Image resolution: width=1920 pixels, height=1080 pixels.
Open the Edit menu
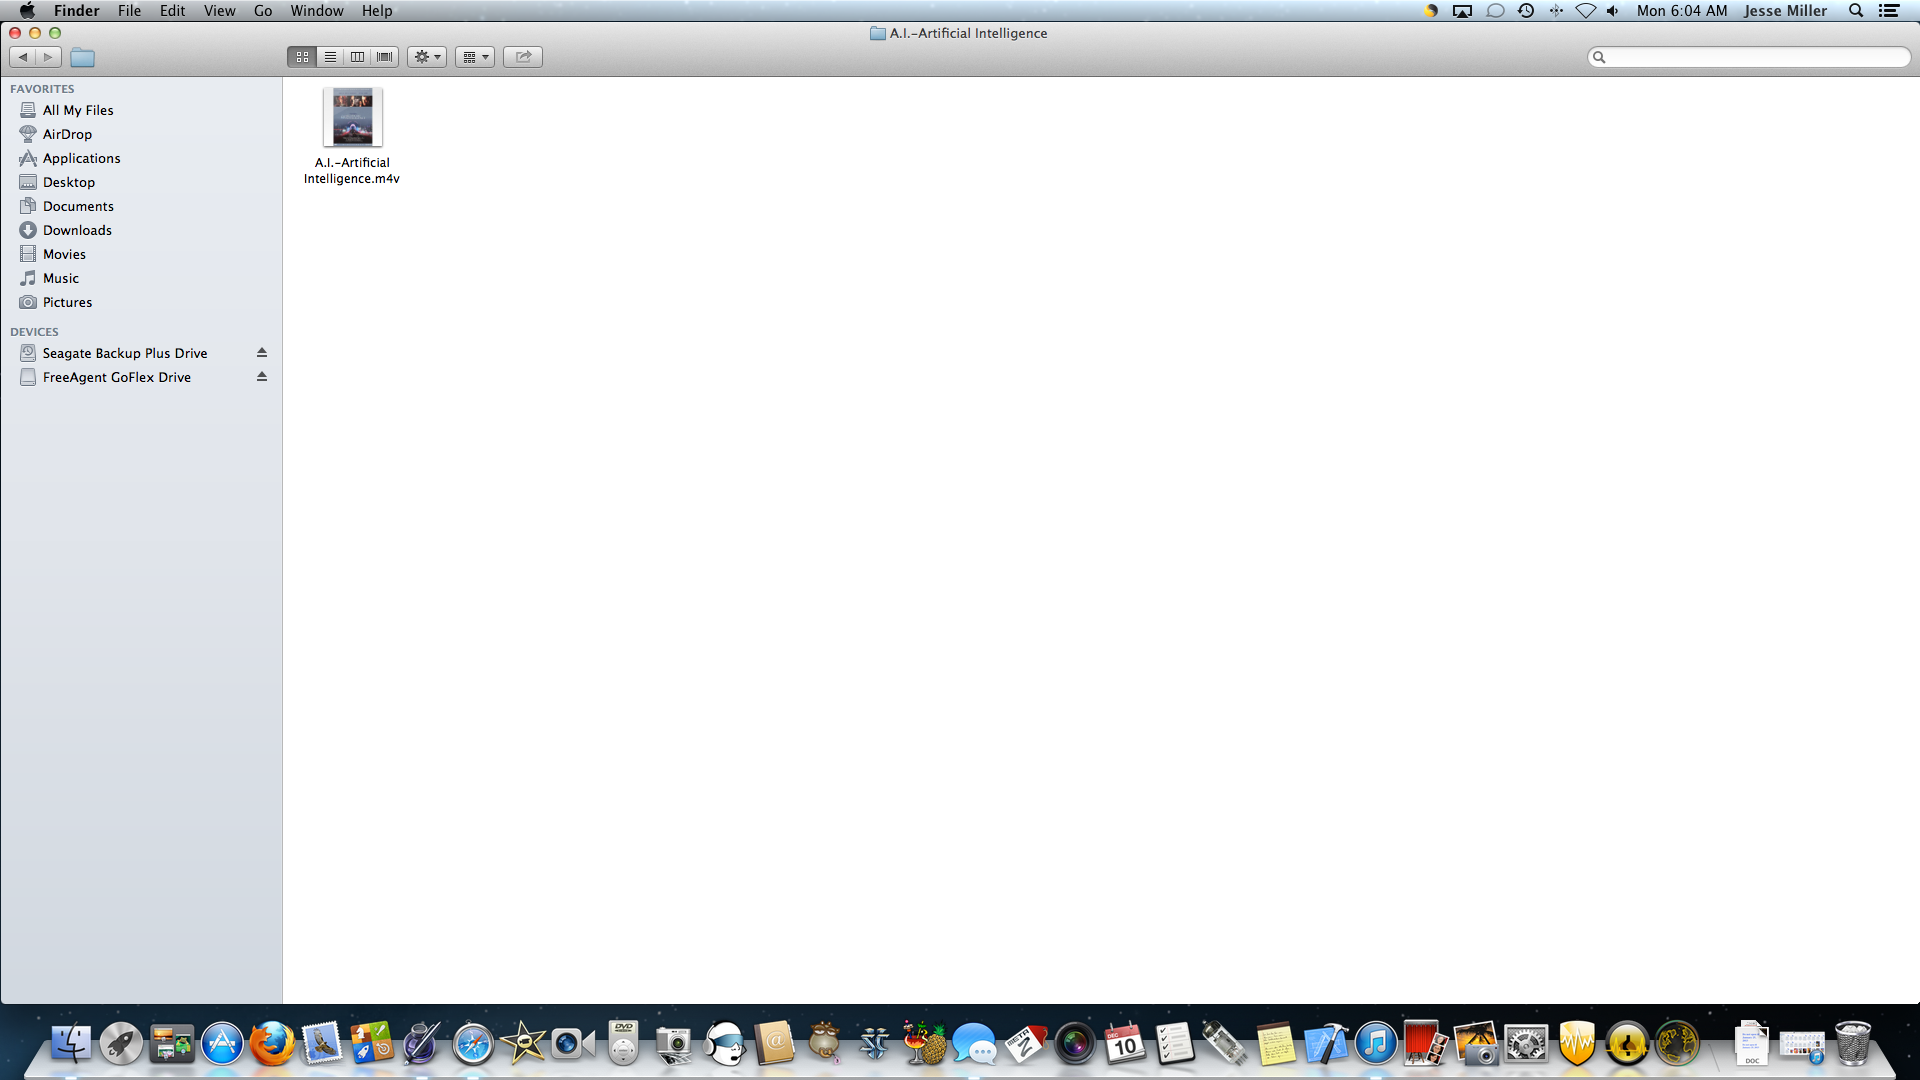click(x=173, y=11)
